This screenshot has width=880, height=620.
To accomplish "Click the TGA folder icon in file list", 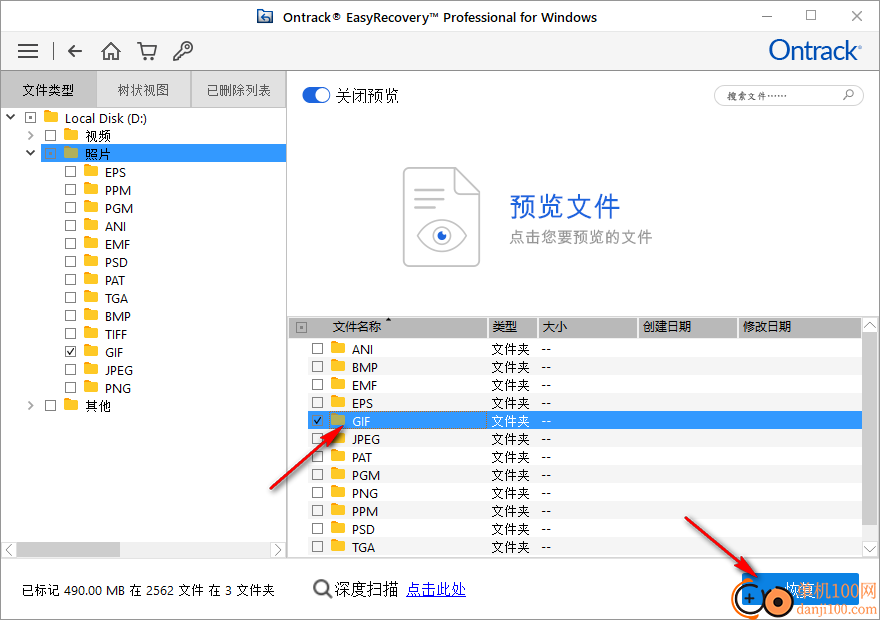I will point(338,545).
